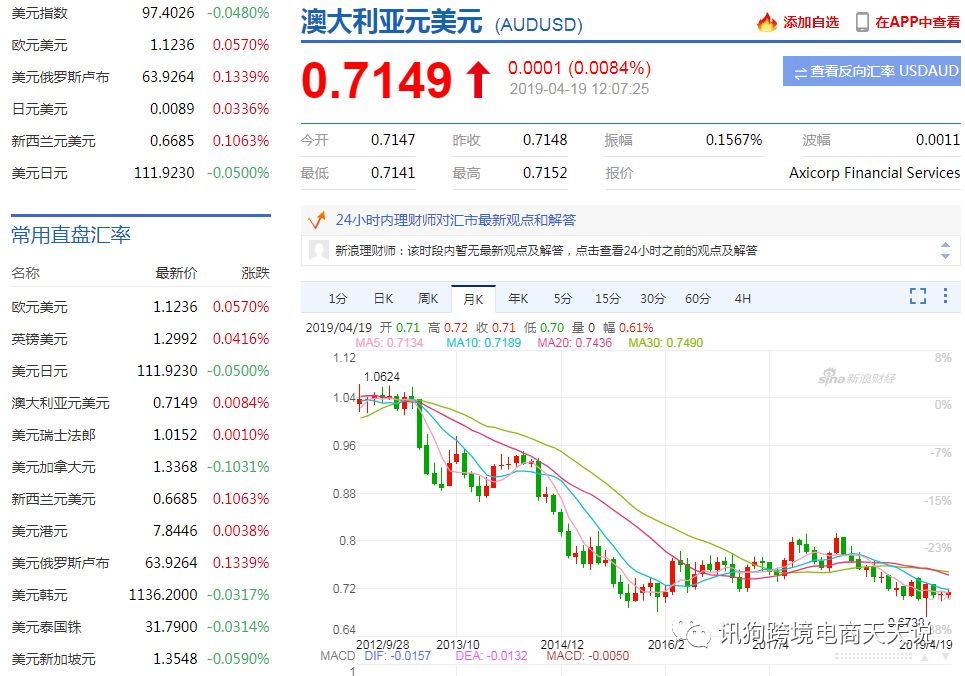Open 美元瑞士法郎 exchange rate row
965x676 pixels.
54,435
